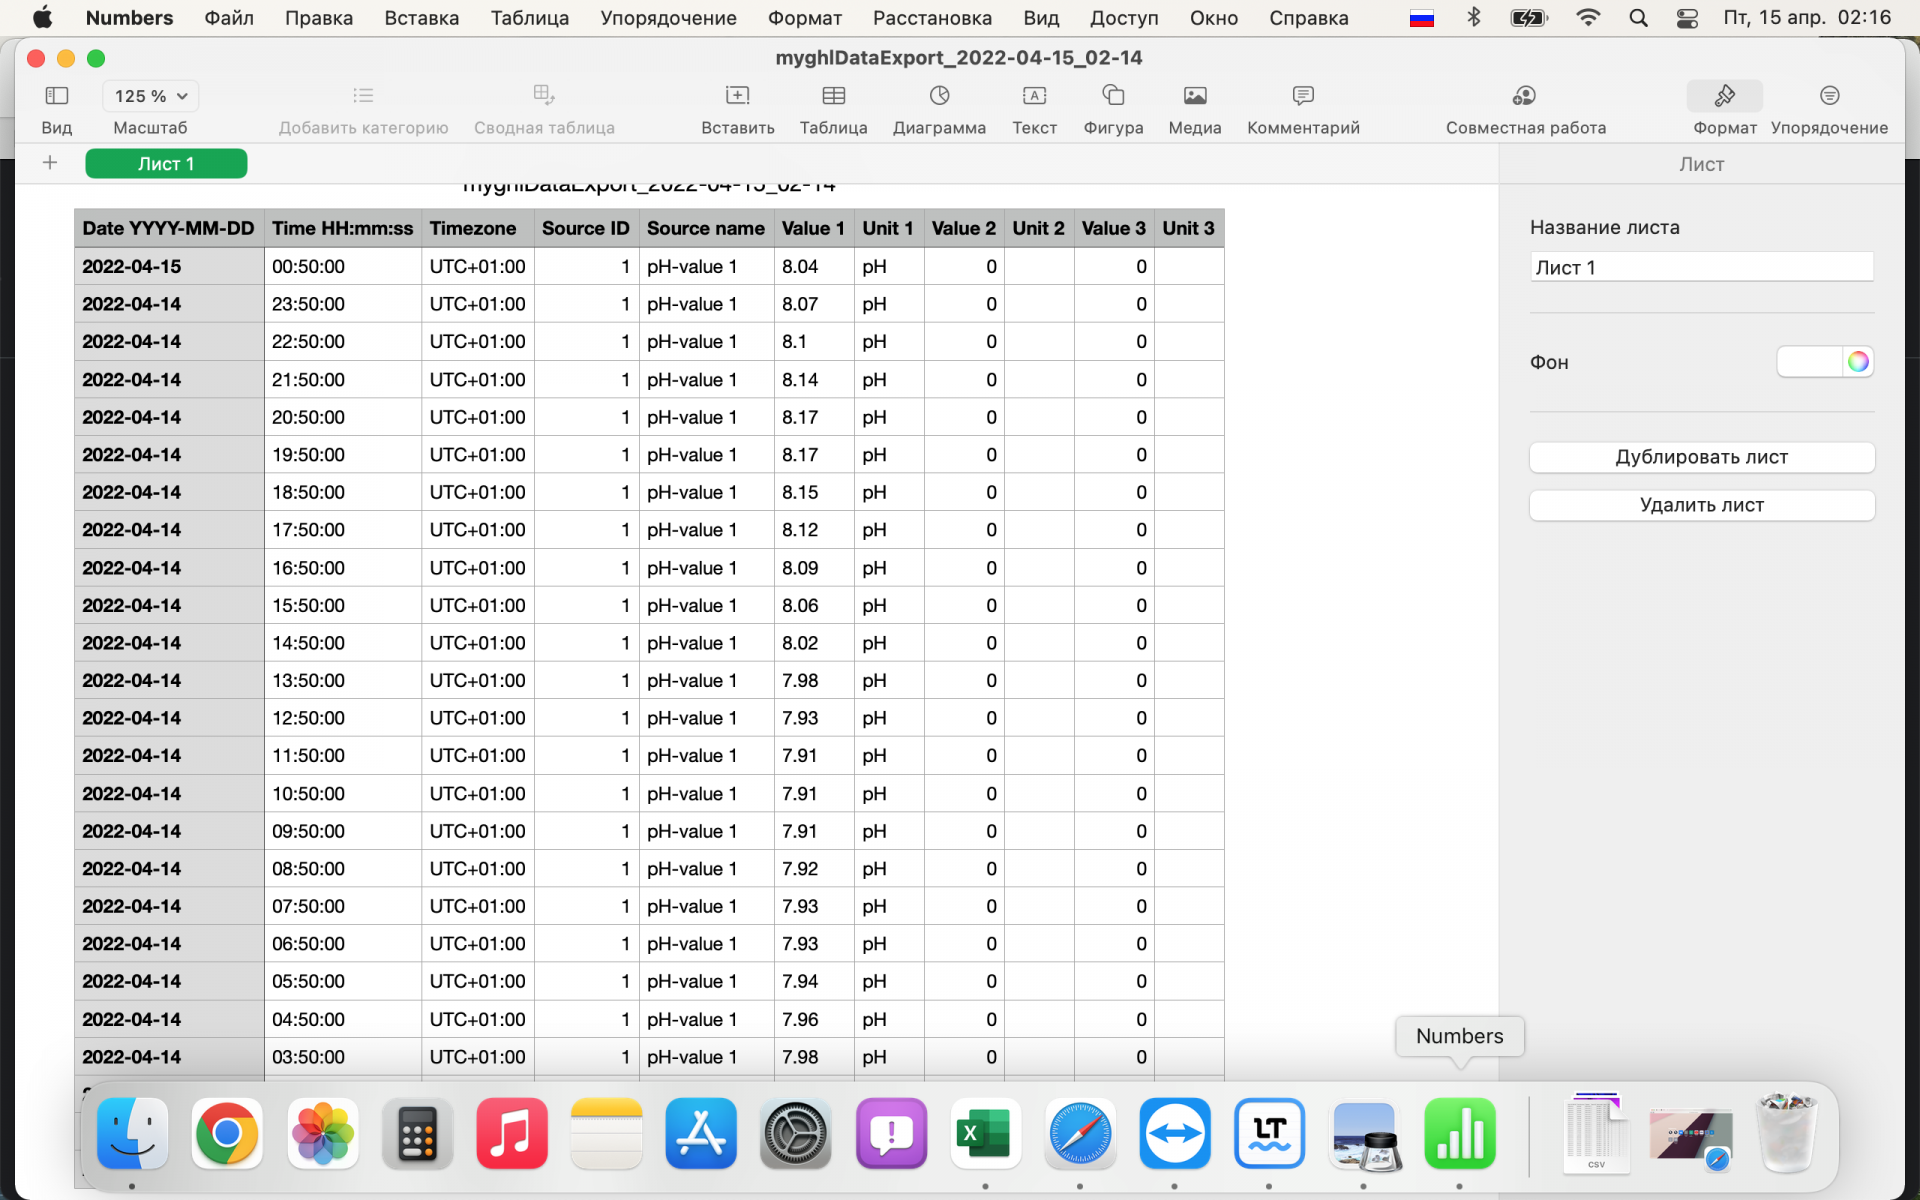The height and width of the screenshot is (1200, 1920).
Task: Click the Название листа text field
Action: pyautogui.click(x=1701, y=267)
